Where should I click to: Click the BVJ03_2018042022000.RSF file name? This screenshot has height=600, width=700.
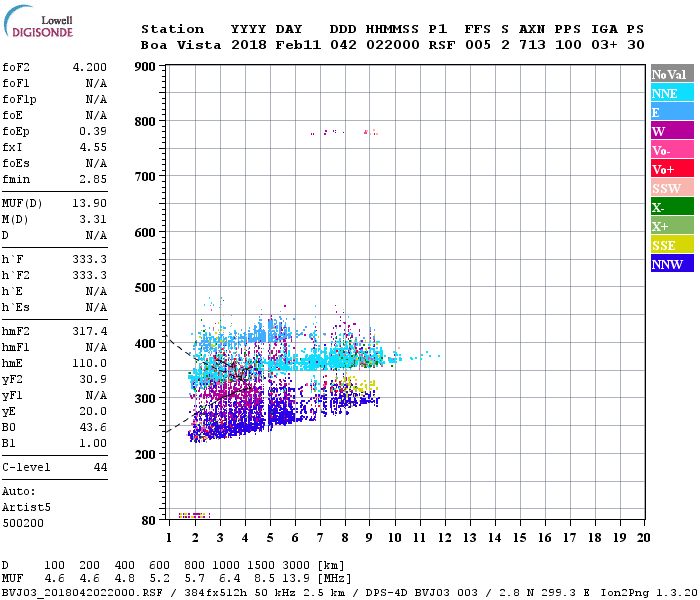[x=83, y=593]
